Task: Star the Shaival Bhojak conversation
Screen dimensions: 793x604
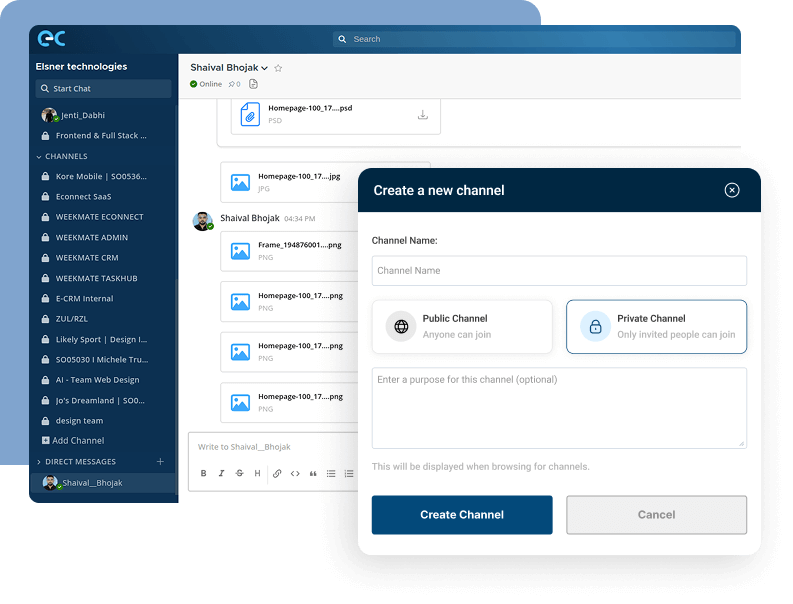Action: tap(278, 68)
